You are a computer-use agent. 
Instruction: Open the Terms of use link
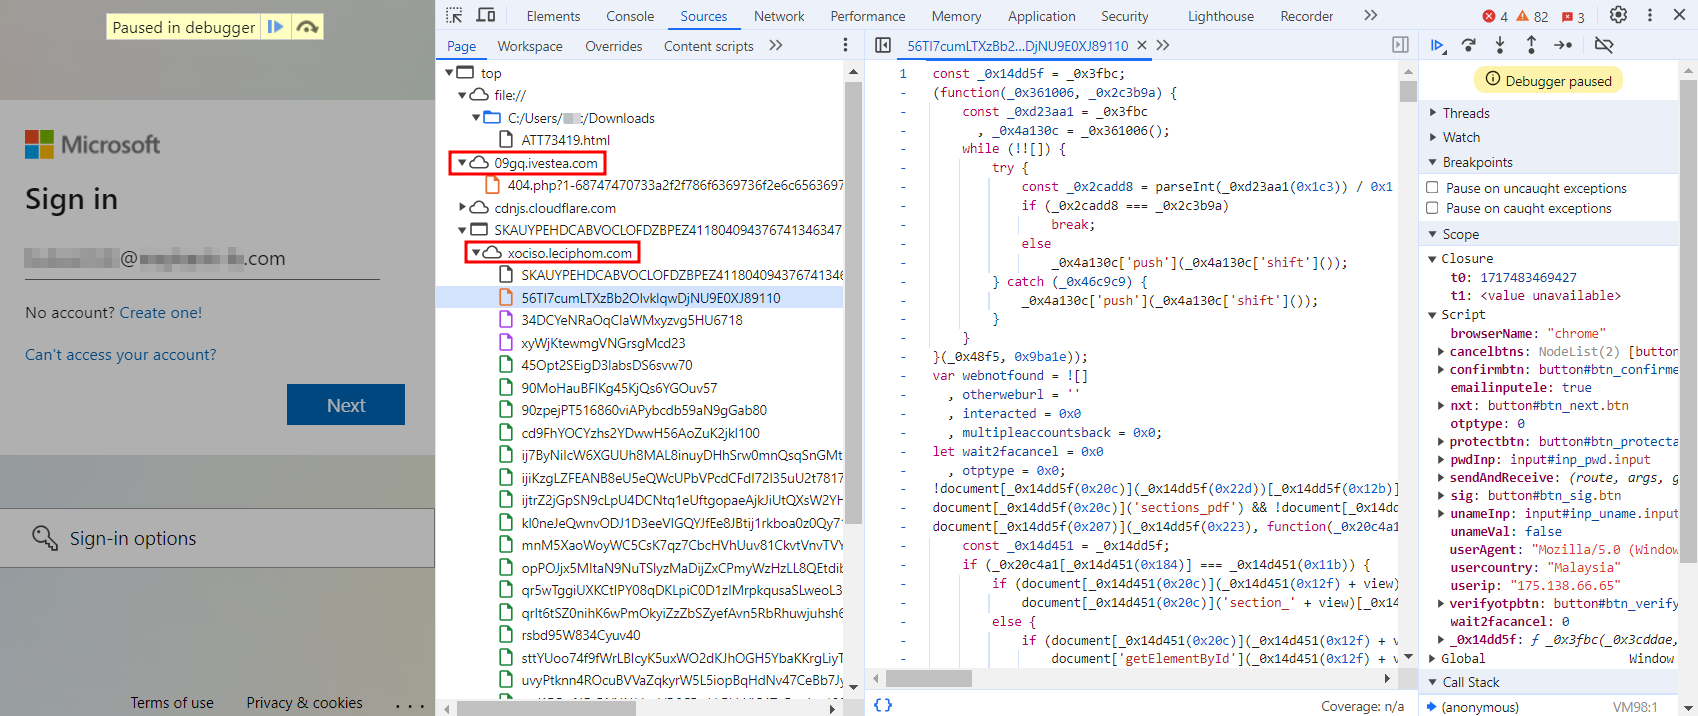(172, 703)
